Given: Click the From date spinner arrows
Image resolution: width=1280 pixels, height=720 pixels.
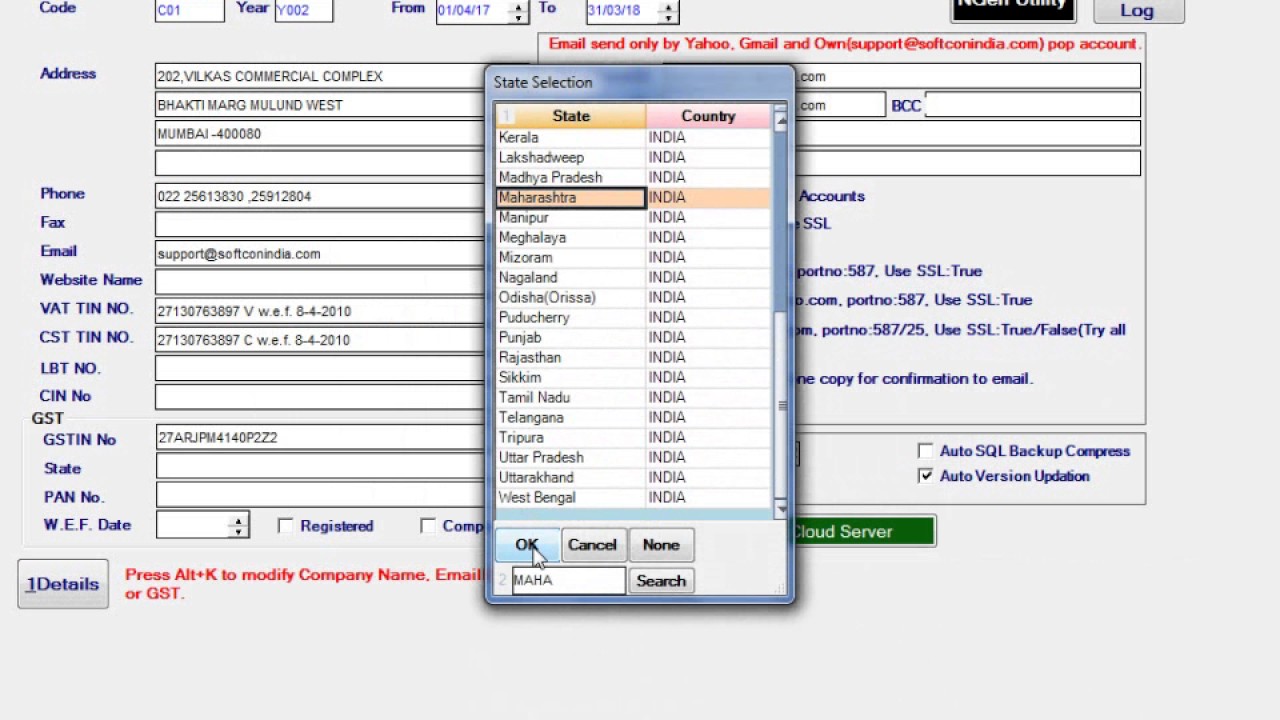Looking at the screenshot, I should point(518,11).
